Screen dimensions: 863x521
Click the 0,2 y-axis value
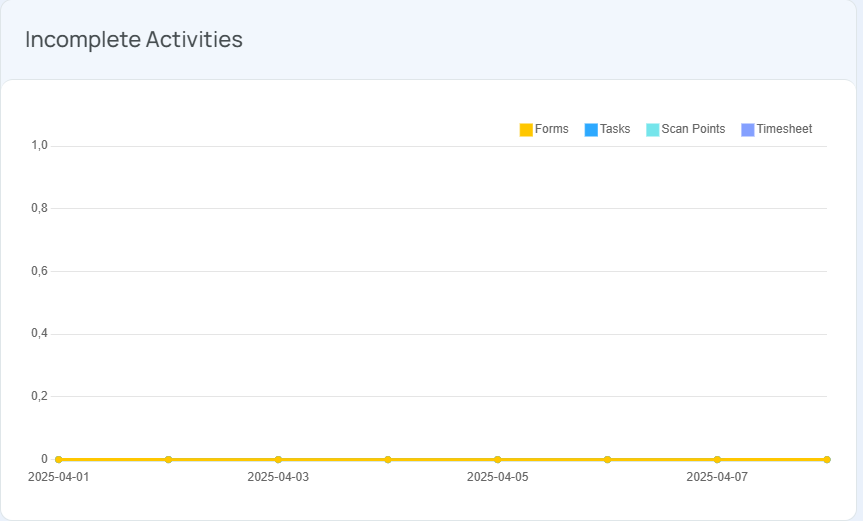click(x=40, y=396)
